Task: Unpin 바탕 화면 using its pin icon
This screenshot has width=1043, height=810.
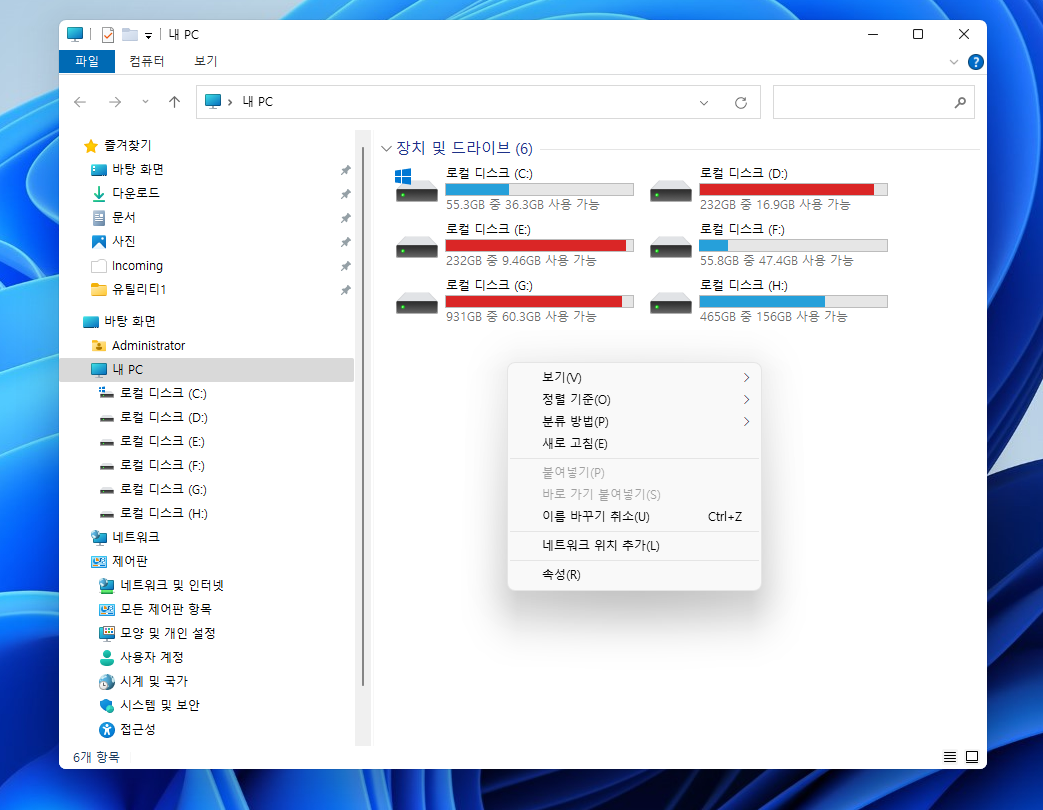Action: [345, 170]
